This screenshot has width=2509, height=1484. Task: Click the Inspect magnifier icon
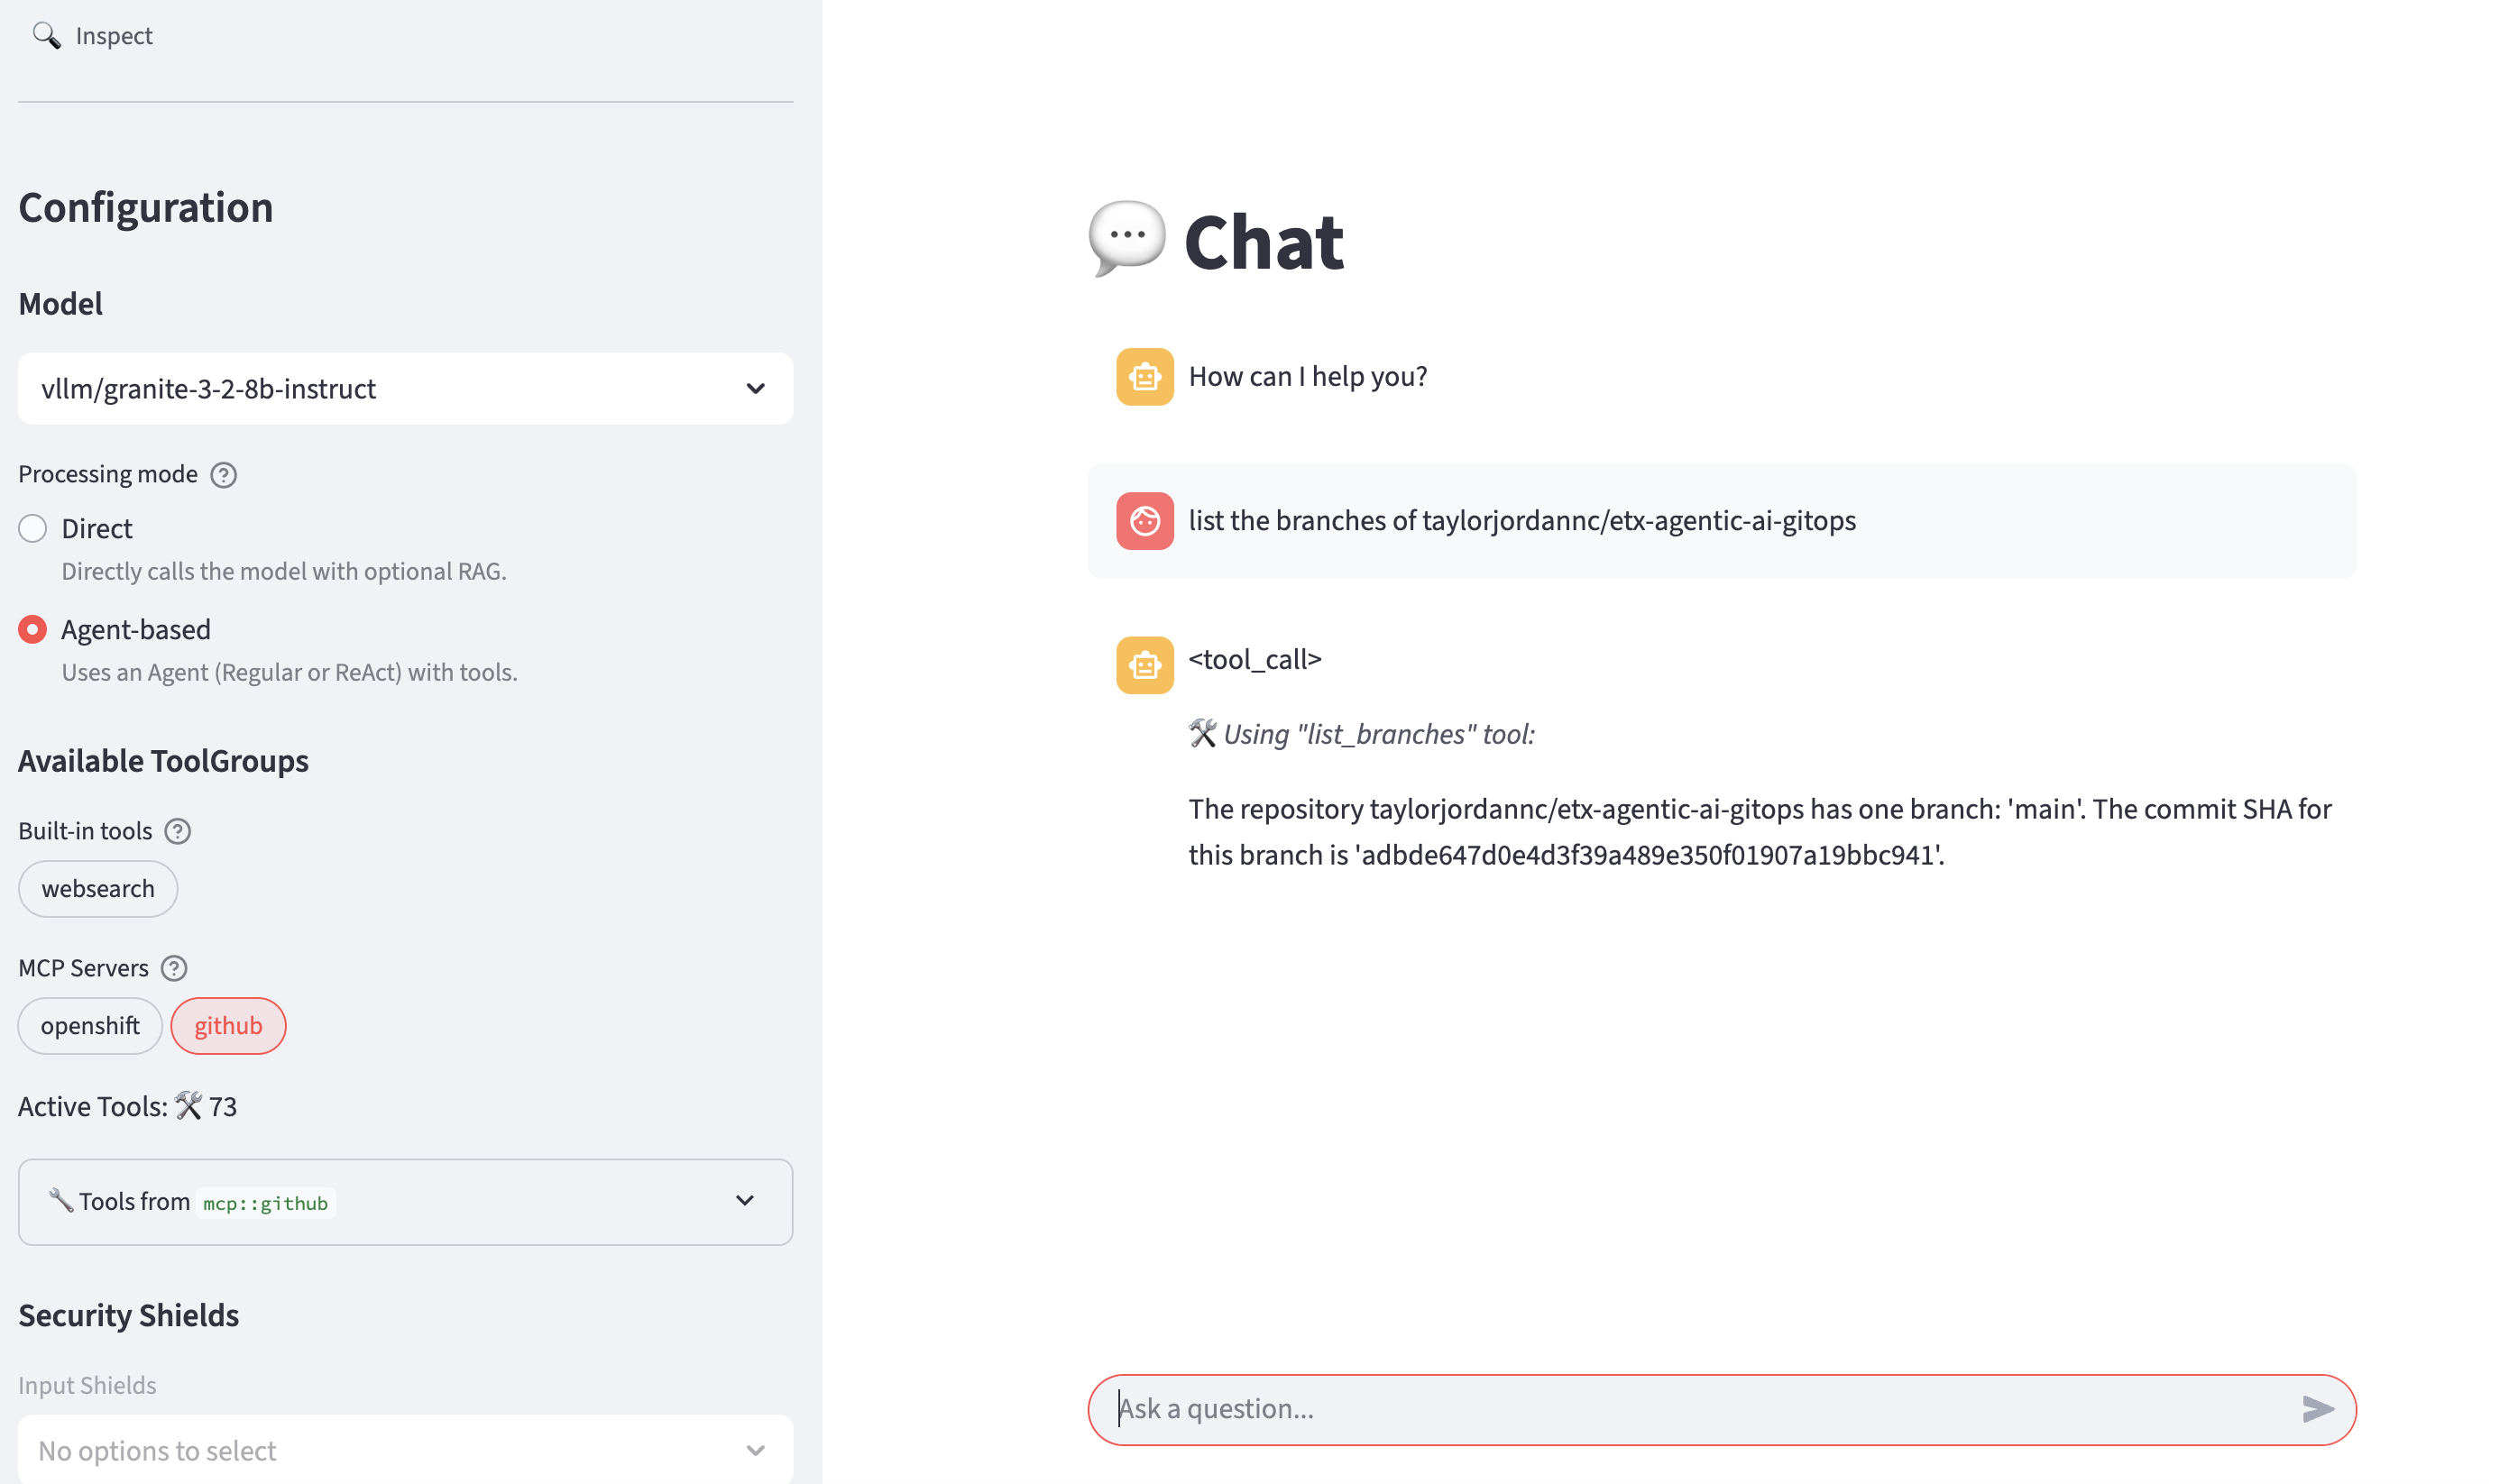(46, 35)
